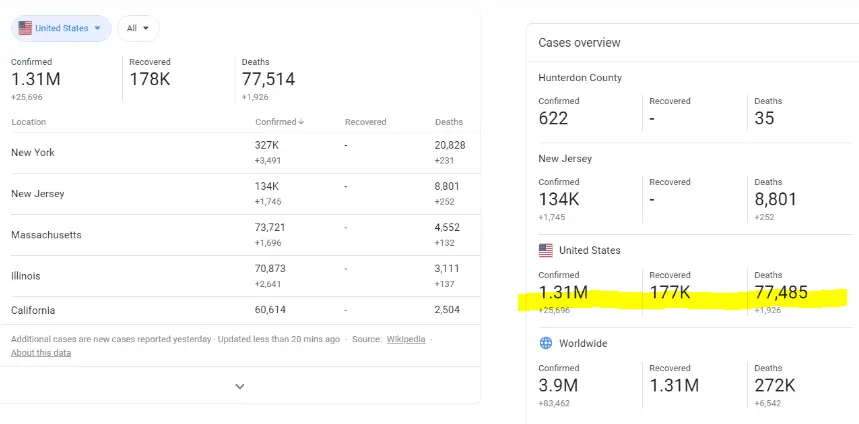The width and height of the screenshot is (859, 424).
Task: Click the Deaths column header in table
Action: (x=448, y=122)
